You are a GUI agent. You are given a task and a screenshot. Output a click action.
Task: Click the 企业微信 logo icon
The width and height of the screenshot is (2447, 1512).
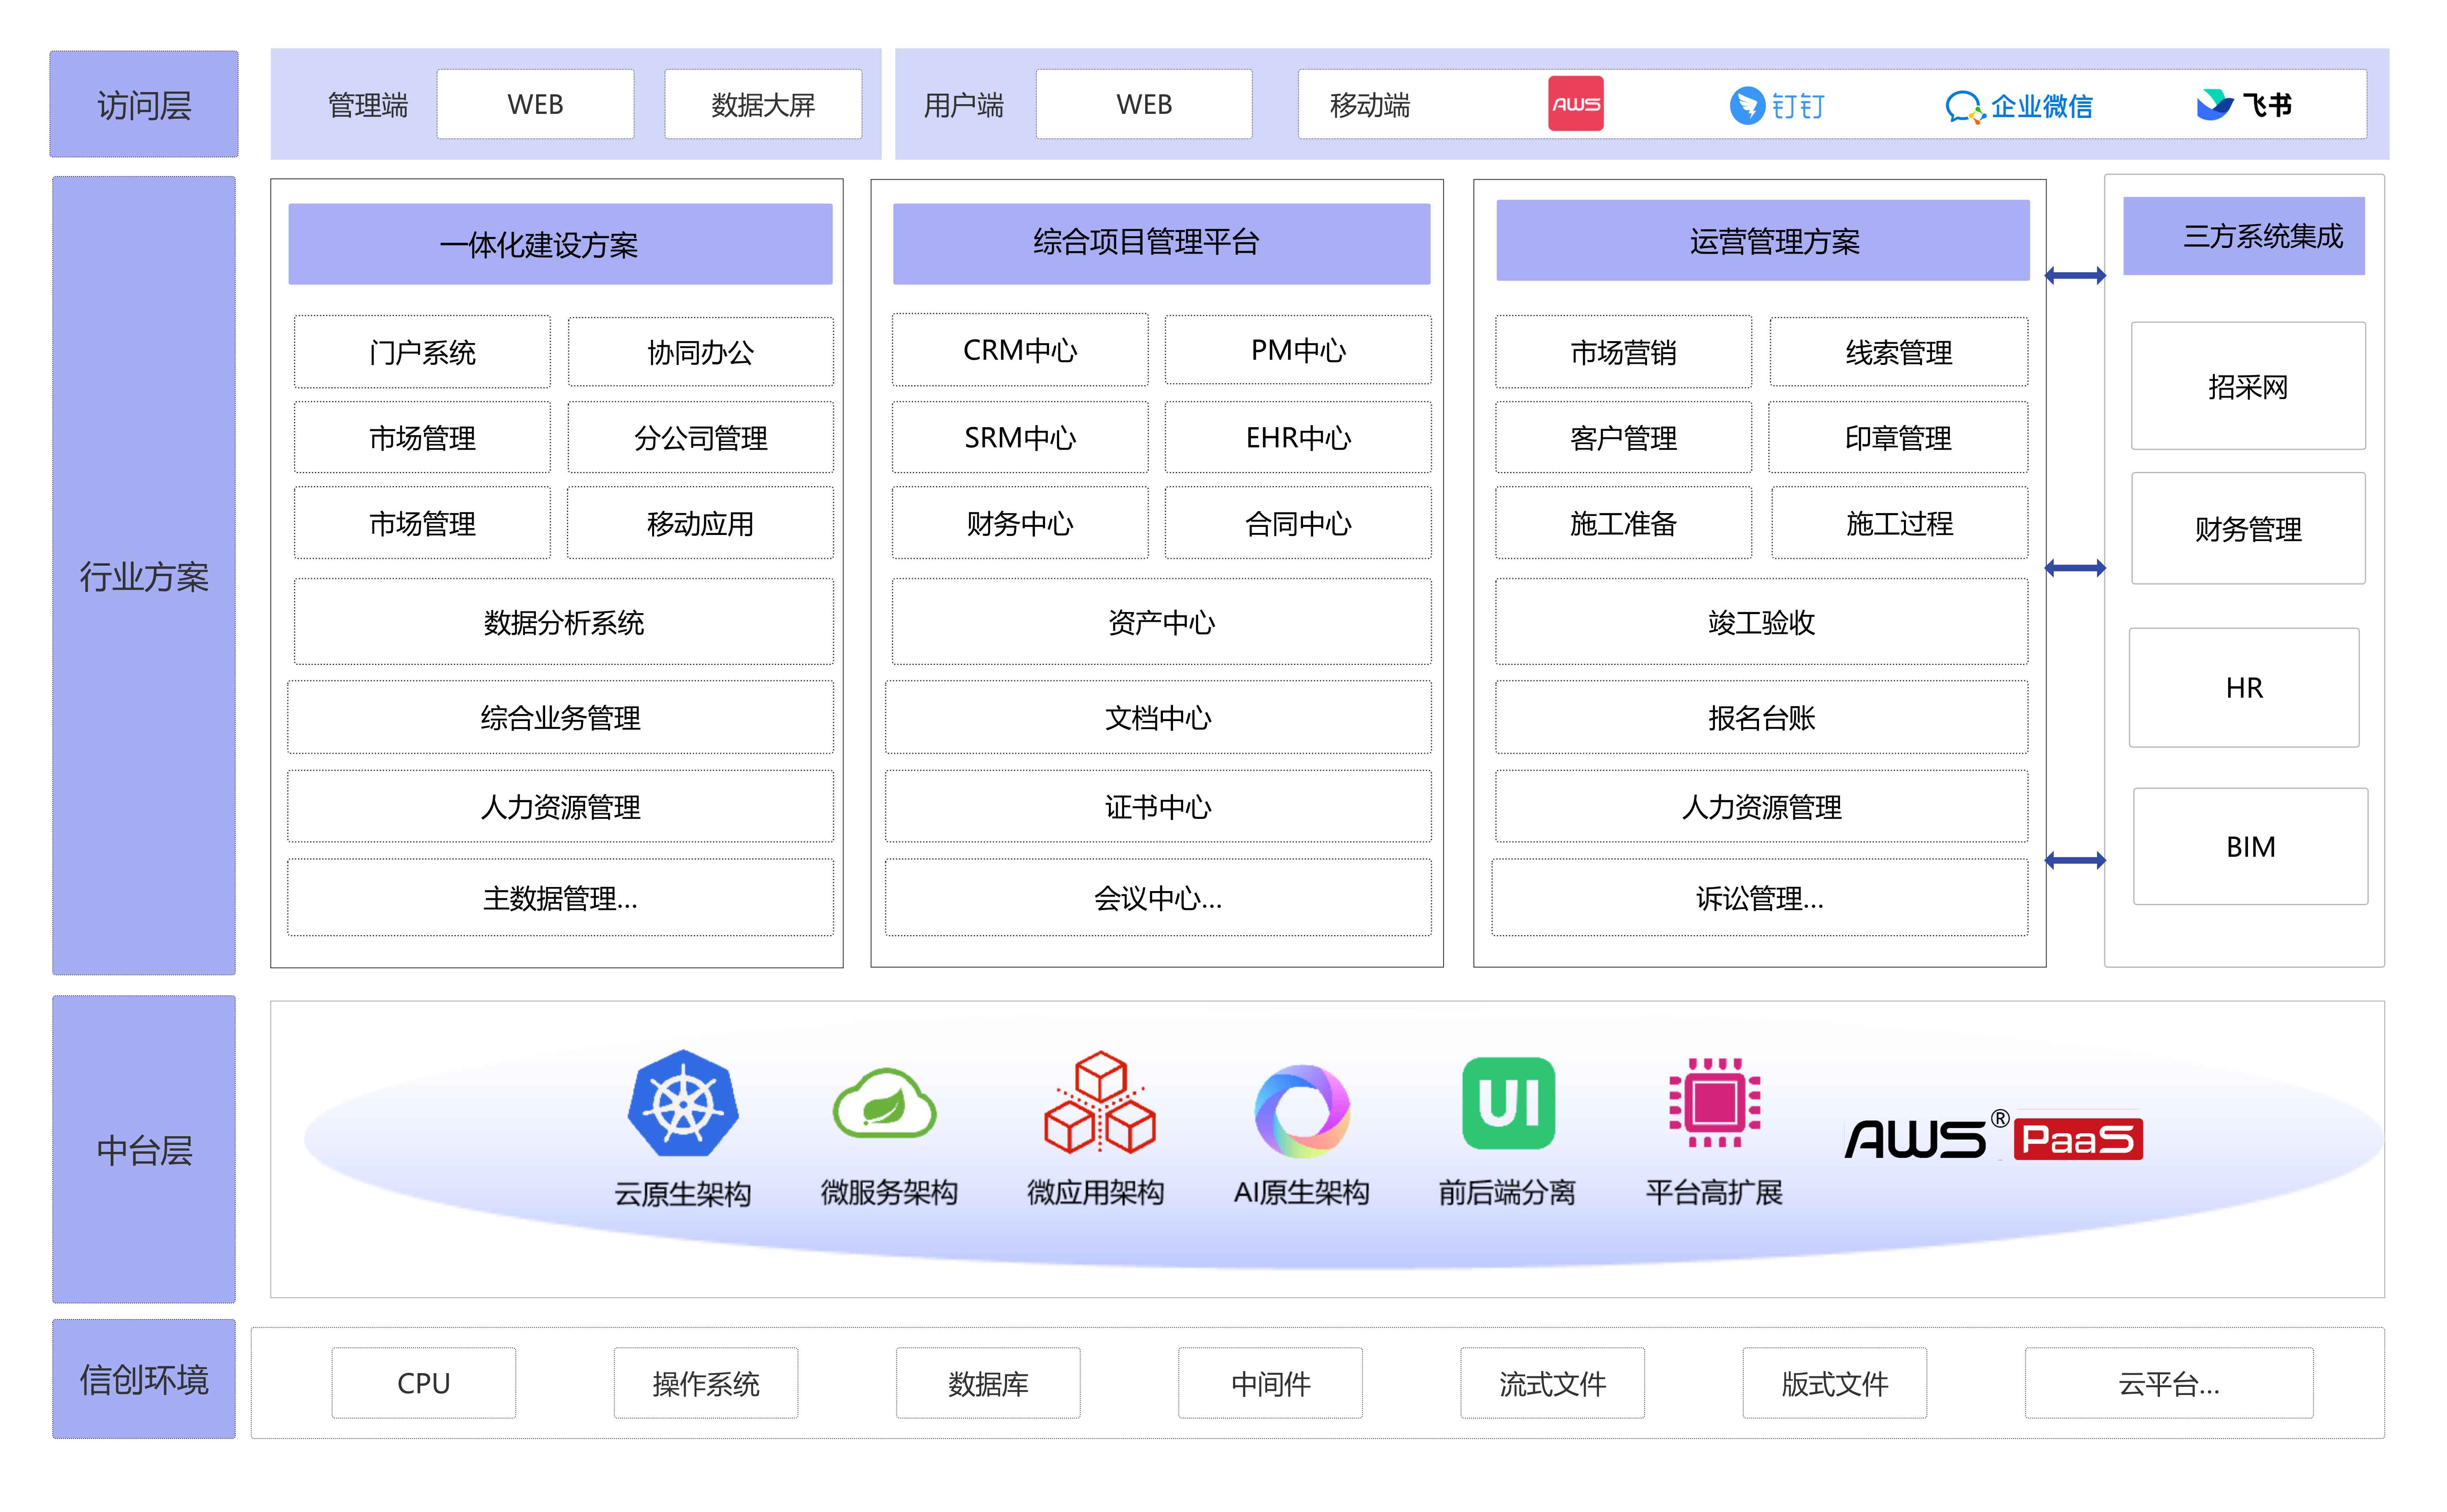(x=1964, y=106)
